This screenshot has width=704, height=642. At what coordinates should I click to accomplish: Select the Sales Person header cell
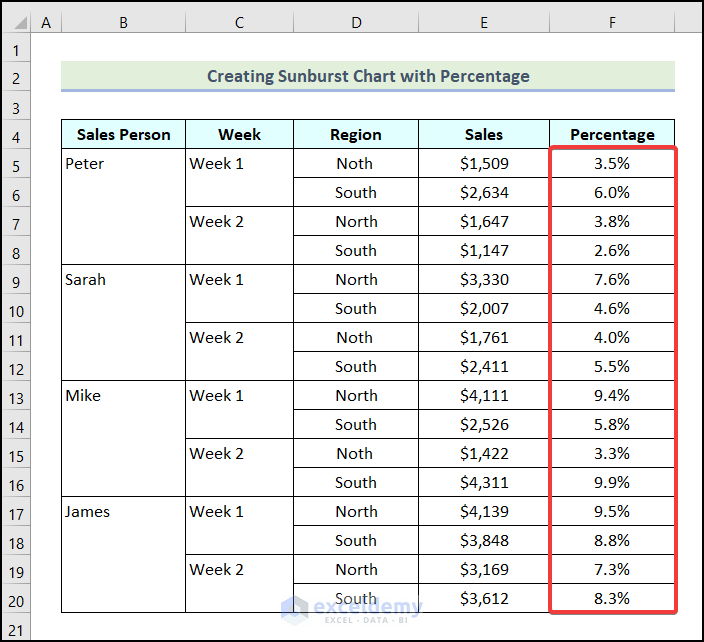coord(123,134)
